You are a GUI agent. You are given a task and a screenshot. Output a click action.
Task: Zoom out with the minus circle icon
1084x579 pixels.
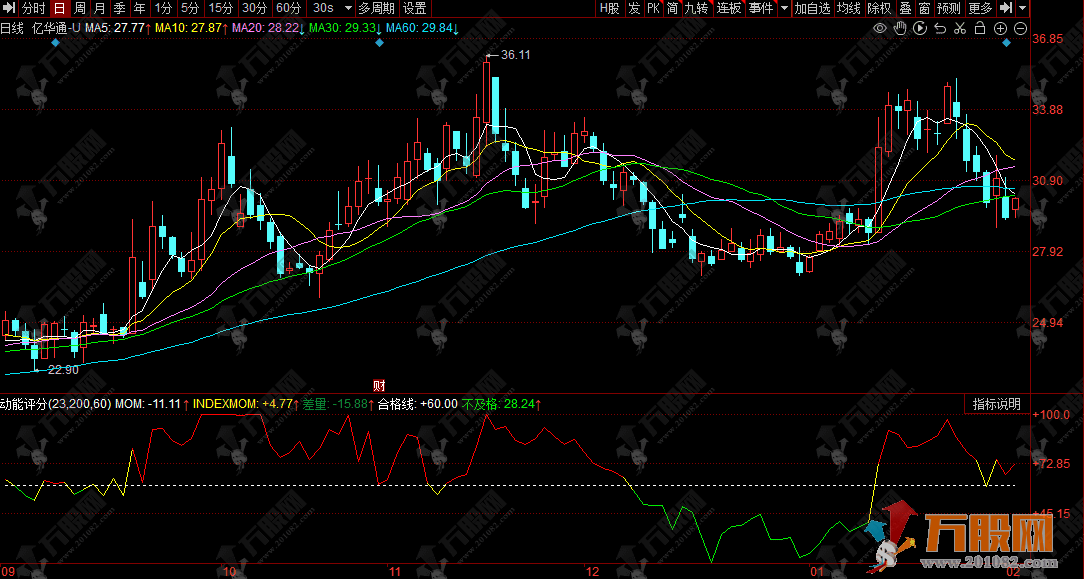pyautogui.click(x=1019, y=28)
